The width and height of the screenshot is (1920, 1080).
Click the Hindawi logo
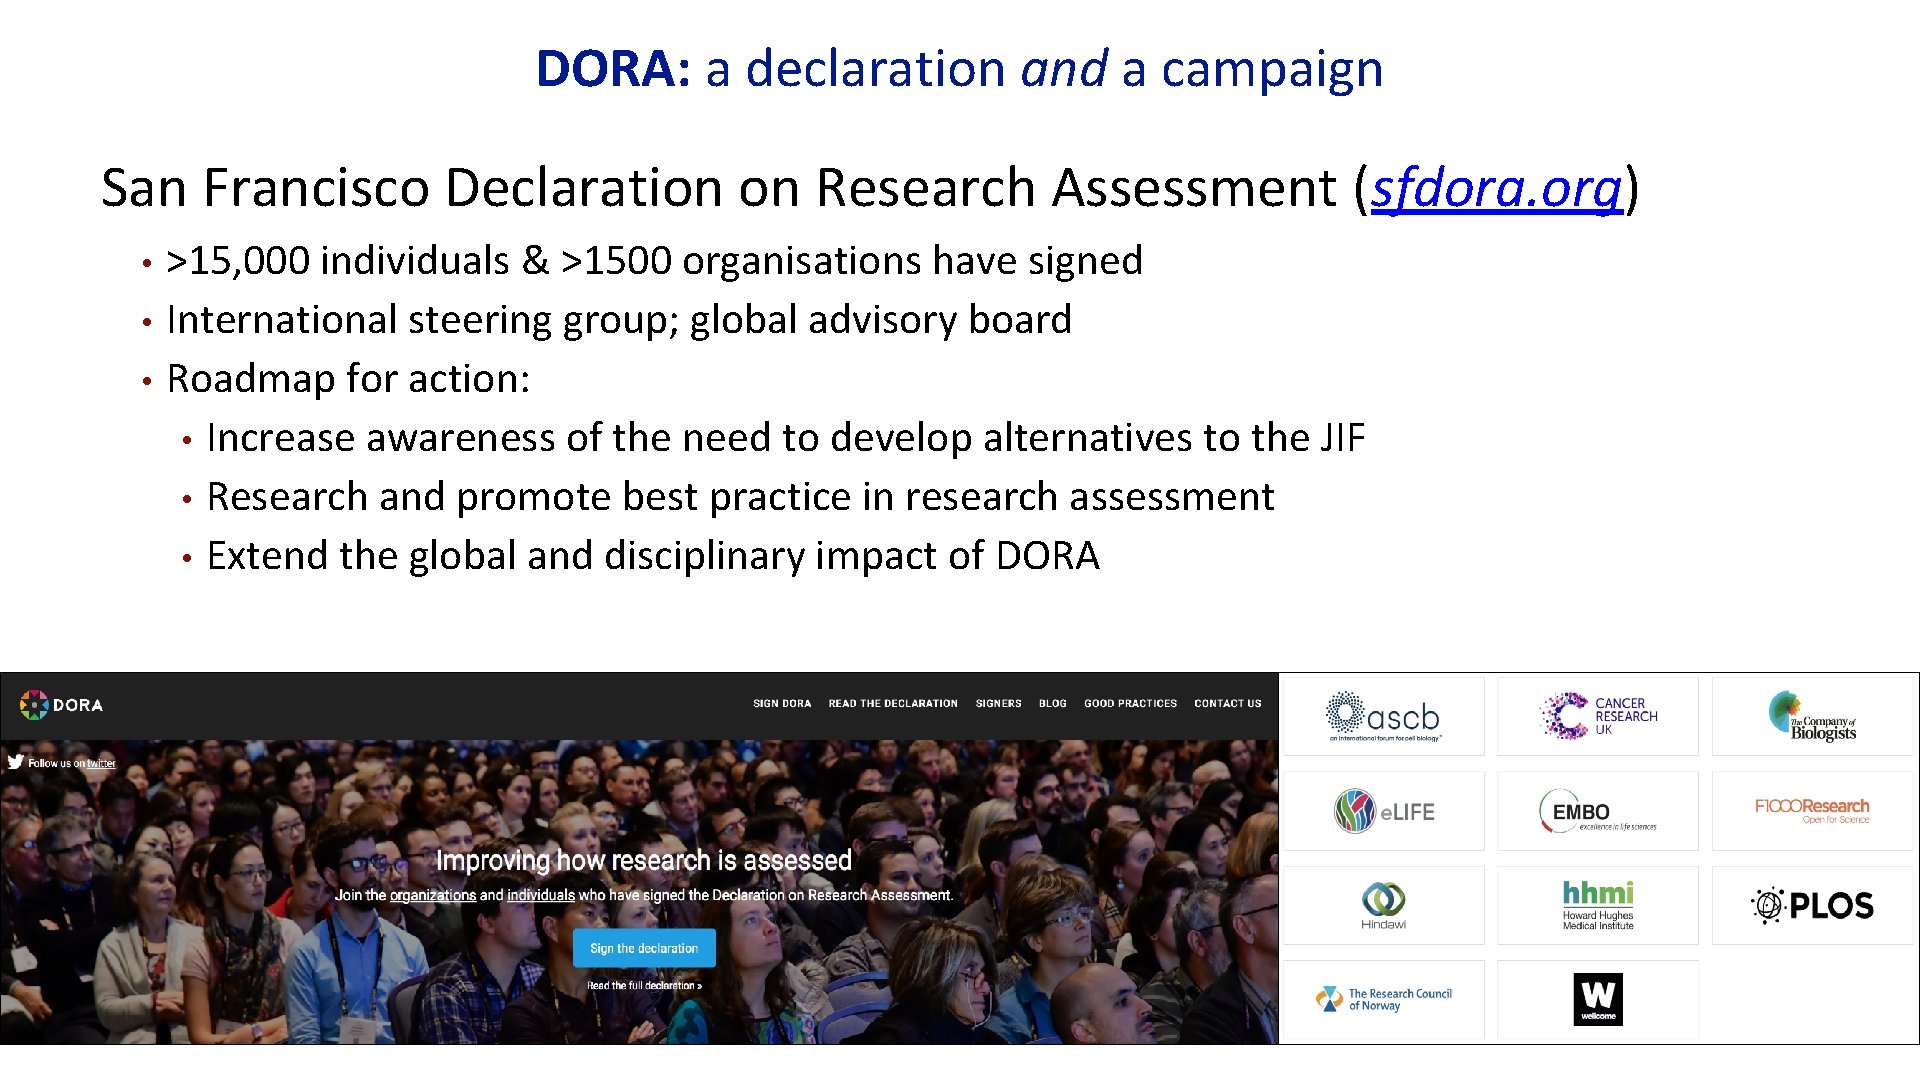[x=1384, y=905]
